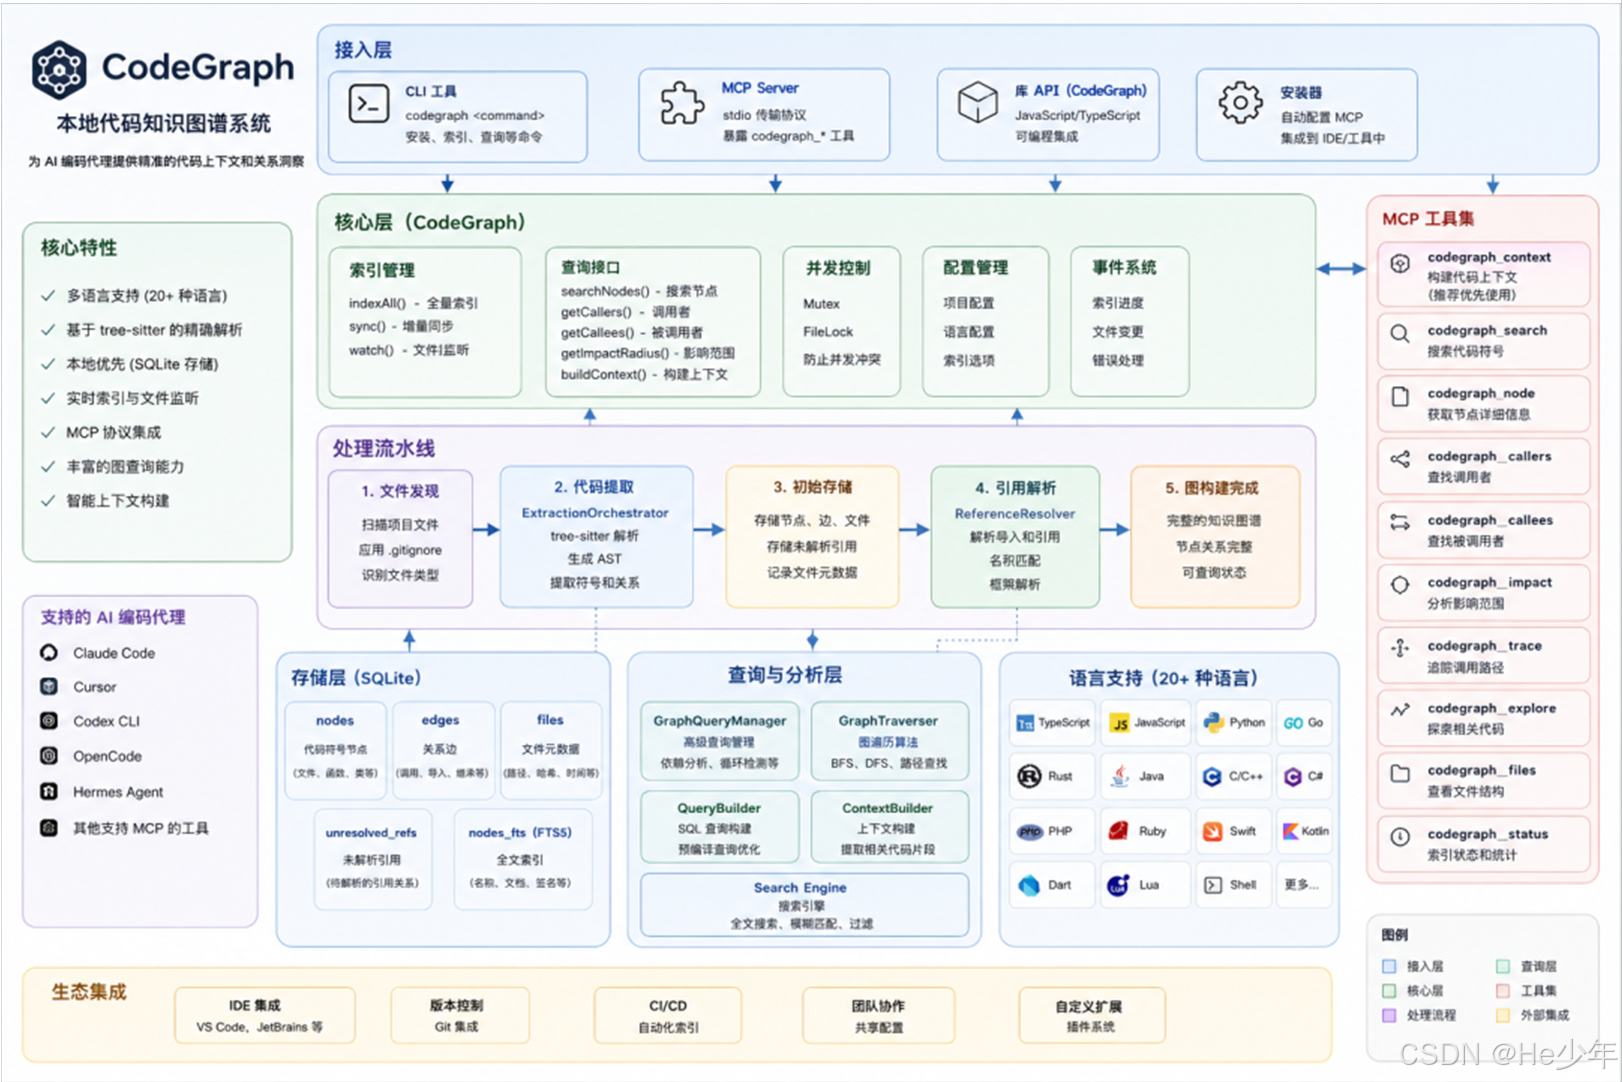The width and height of the screenshot is (1622, 1082).
Task: Click the Kotlin language icon
Action: pyautogui.click(x=1291, y=831)
